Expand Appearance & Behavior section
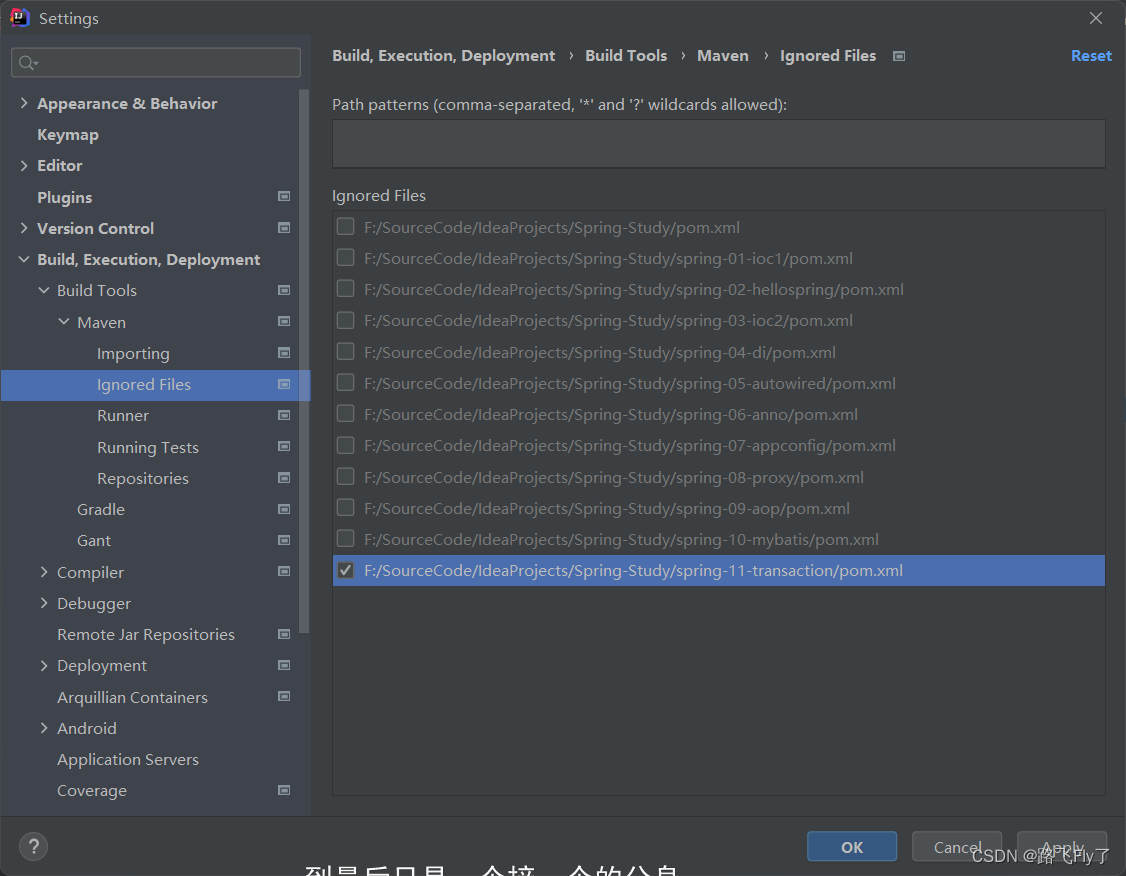Image resolution: width=1126 pixels, height=876 pixels. tap(24, 103)
